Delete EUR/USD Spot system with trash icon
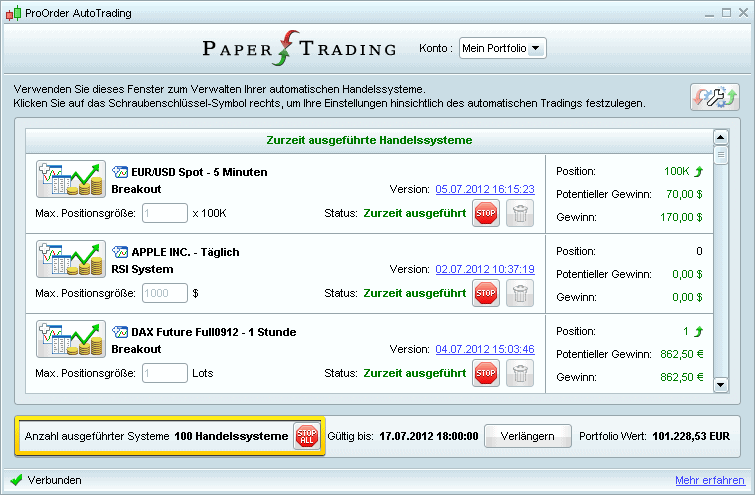The image size is (755, 495). pyautogui.click(x=520, y=213)
